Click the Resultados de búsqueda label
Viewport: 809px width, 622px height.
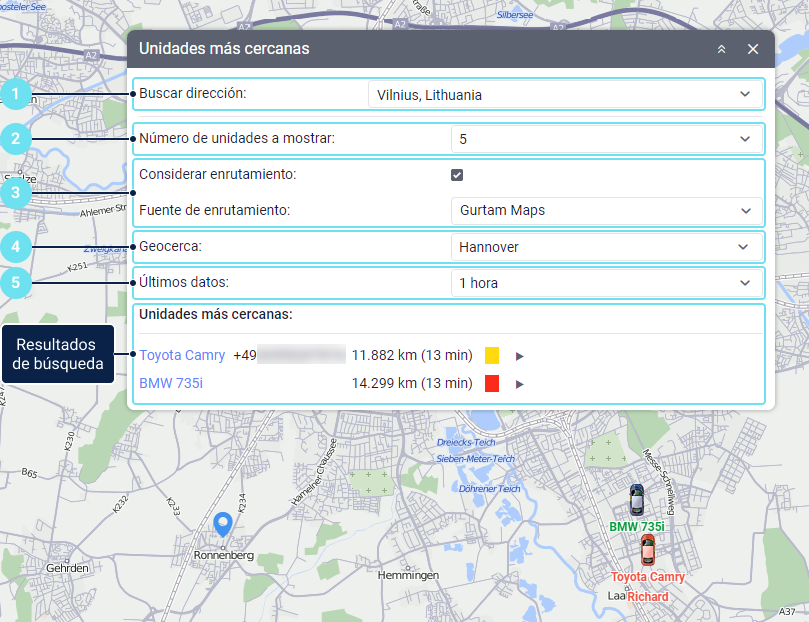[55, 354]
